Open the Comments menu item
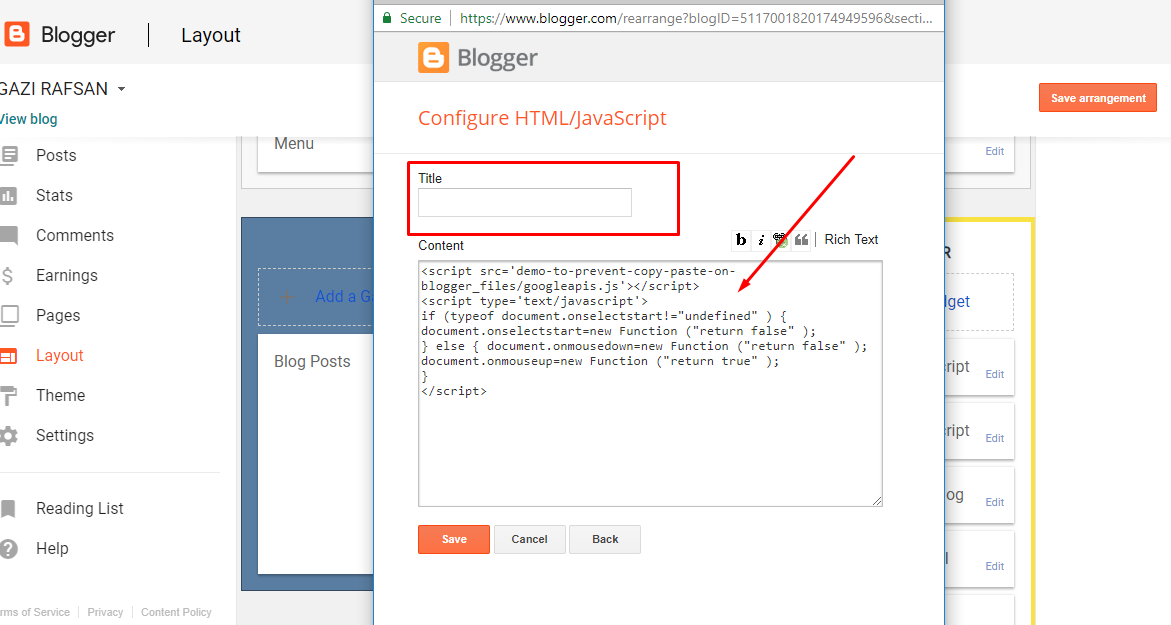 75,235
